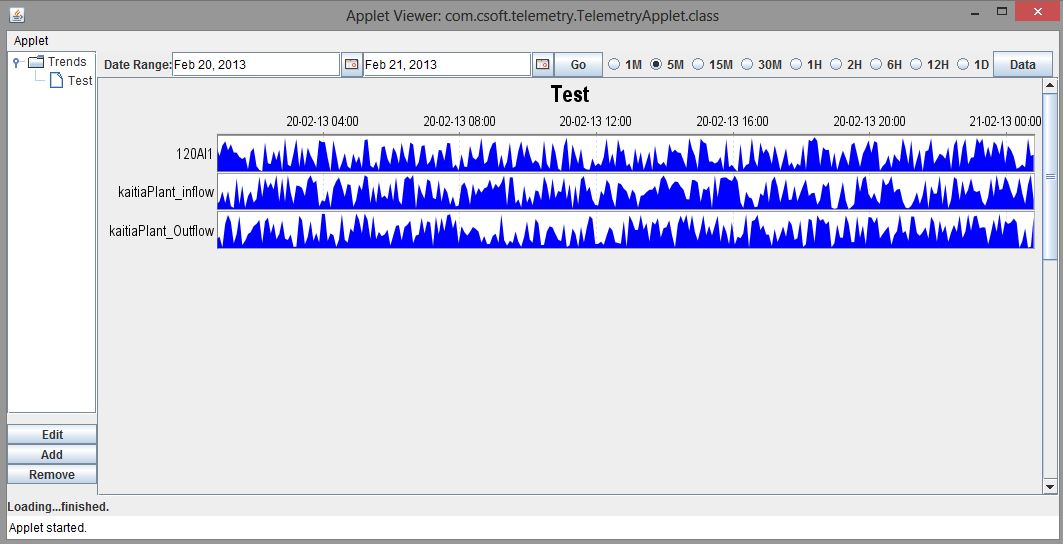The width and height of the screenshot is (1063, 544).
Task: Click the Add trend button
Action: point(52,454)
